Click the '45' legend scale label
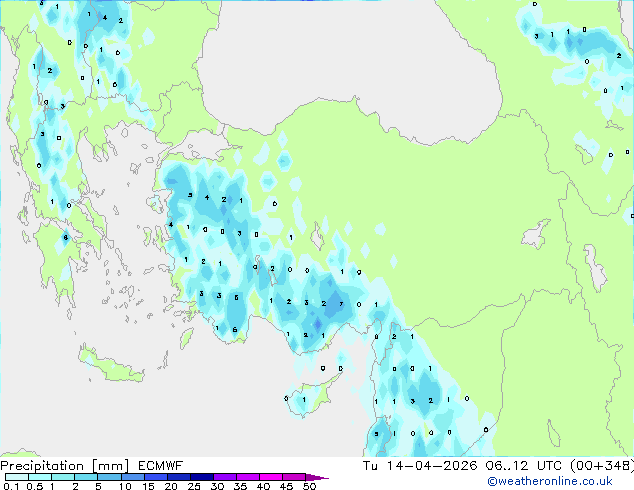 click(286, 486)
